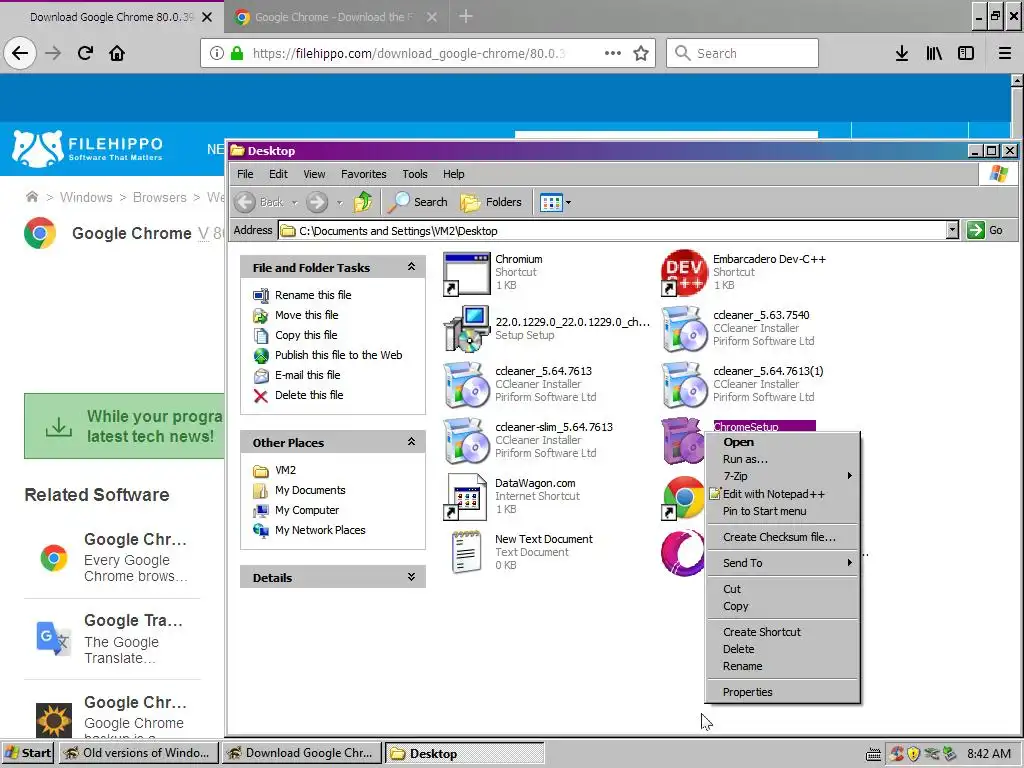
Task: Click Delete this file task
Action: [x=309, y=395]
